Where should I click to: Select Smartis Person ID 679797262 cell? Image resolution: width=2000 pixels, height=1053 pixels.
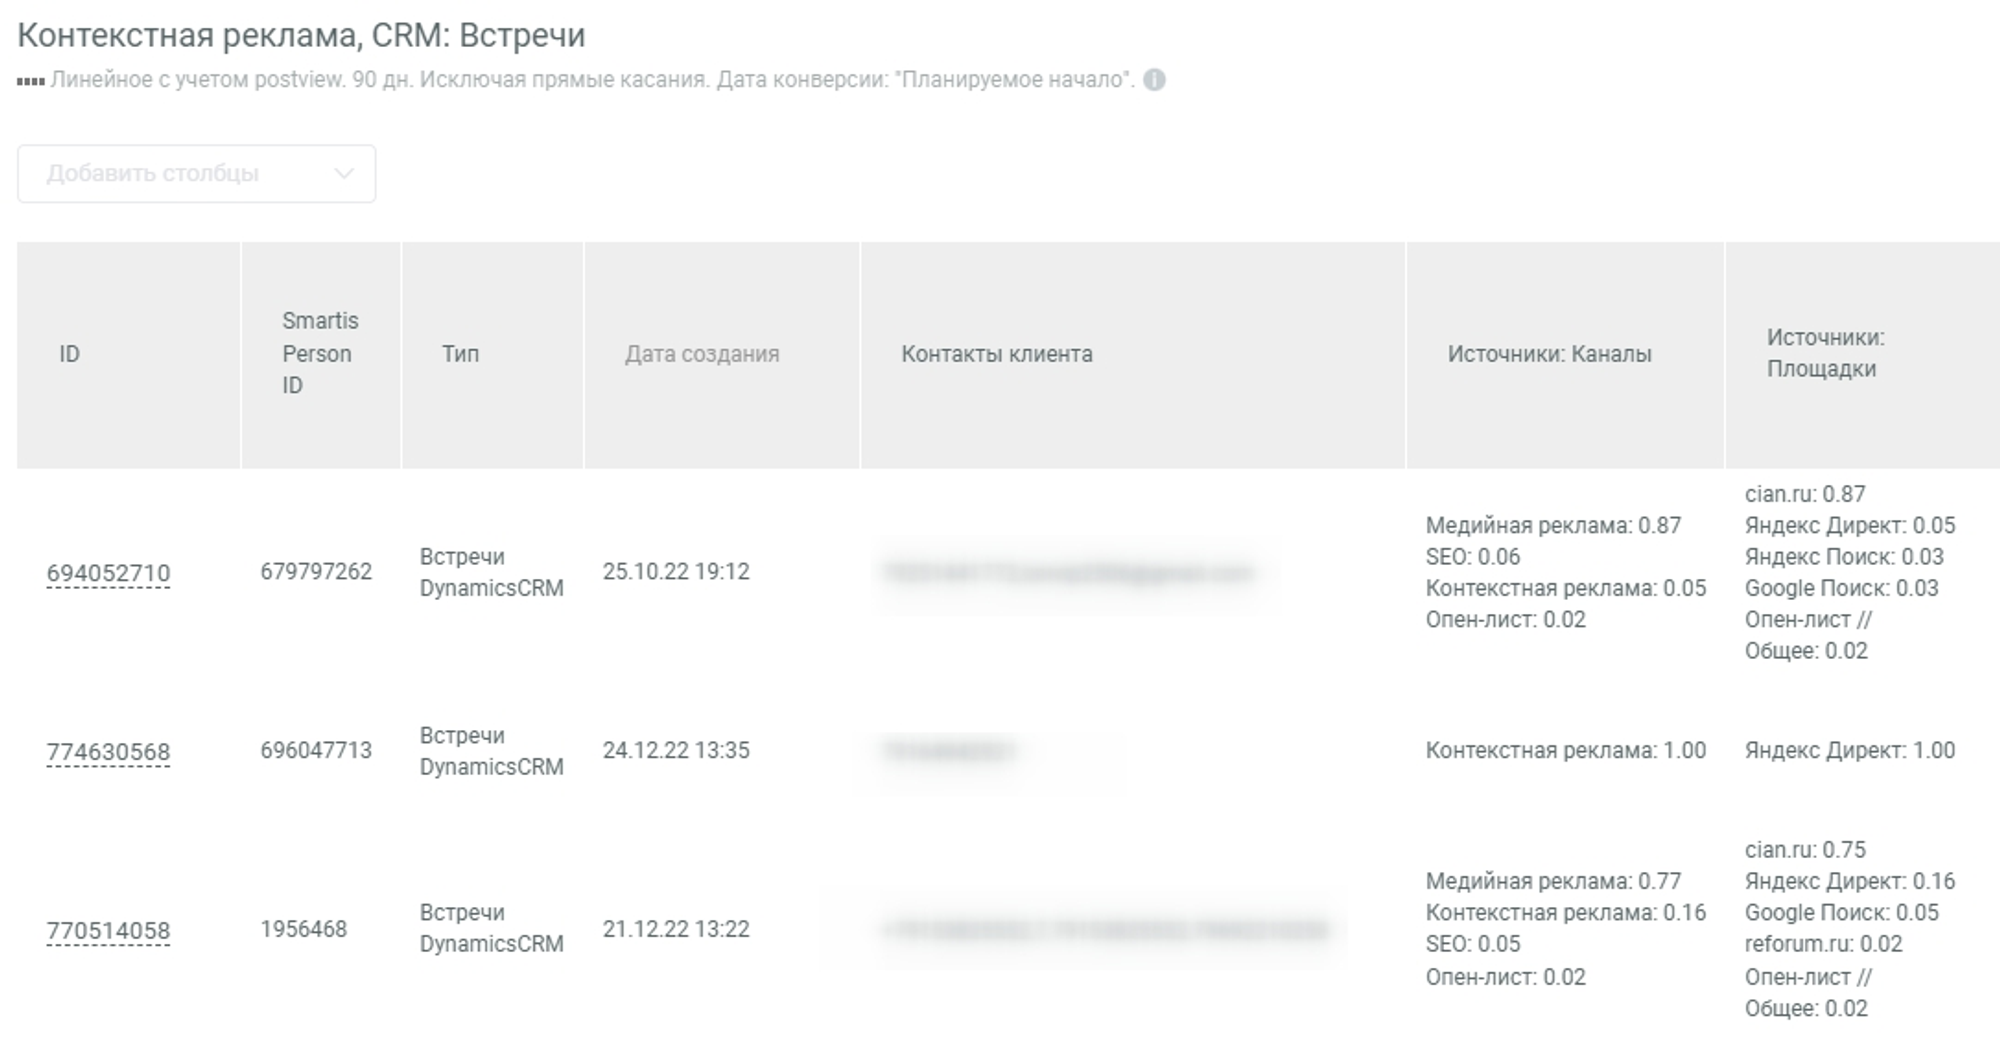point(316,572)
